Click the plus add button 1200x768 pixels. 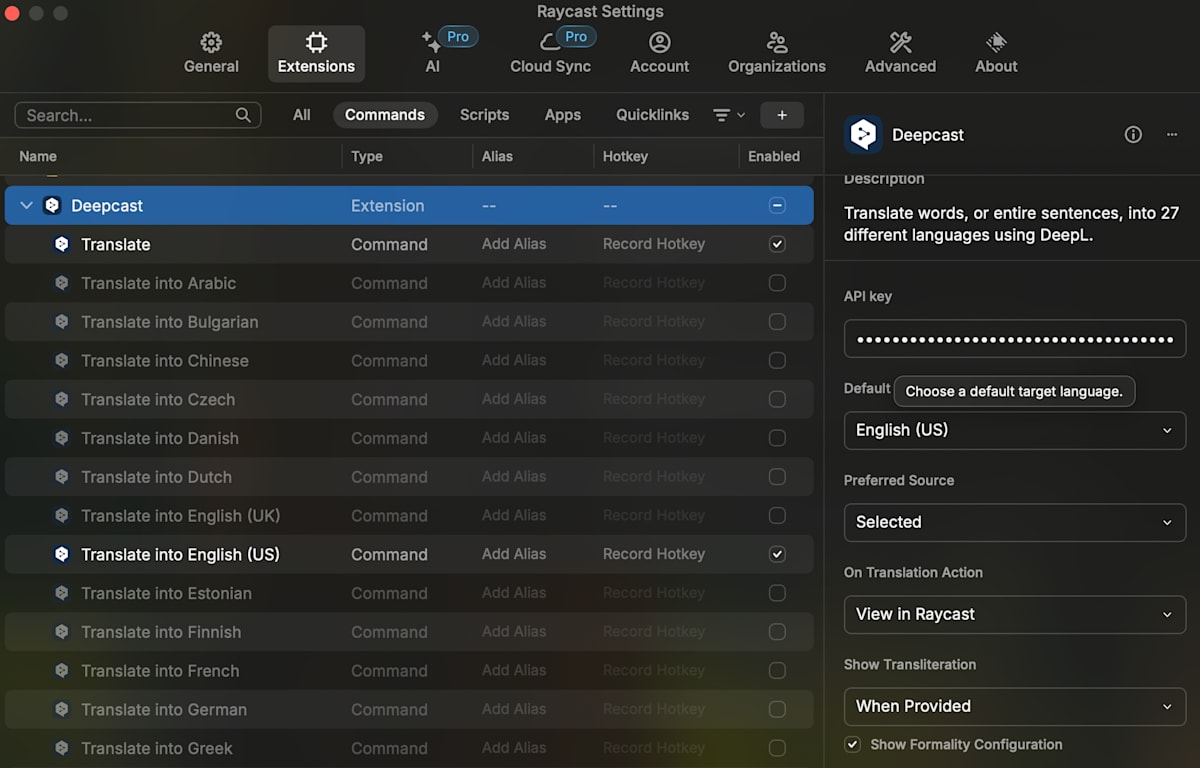pos(782,115)
